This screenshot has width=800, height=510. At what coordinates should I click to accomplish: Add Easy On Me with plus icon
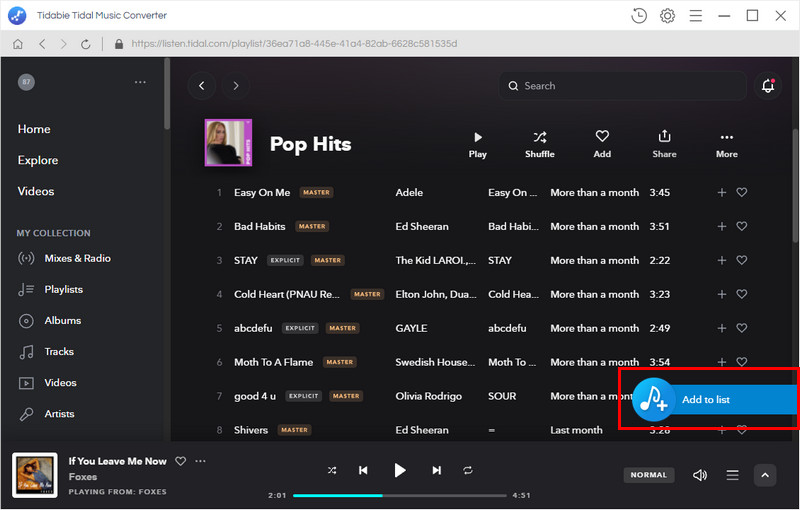721,192
